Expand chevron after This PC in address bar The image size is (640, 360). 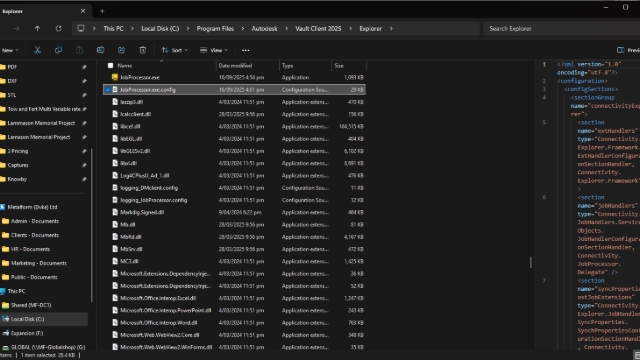(x=132, y=29)
